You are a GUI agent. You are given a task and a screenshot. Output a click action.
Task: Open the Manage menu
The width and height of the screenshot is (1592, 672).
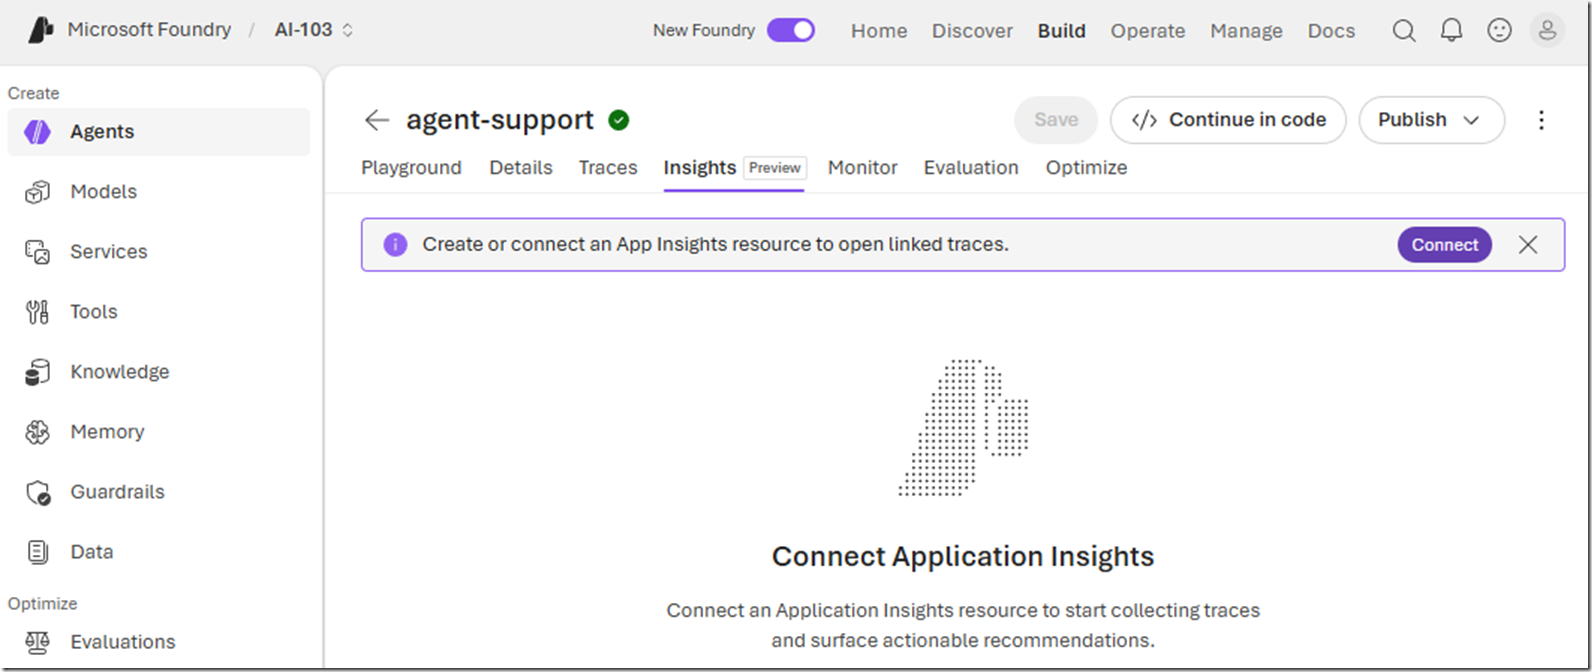click(x=1246, y=31)
